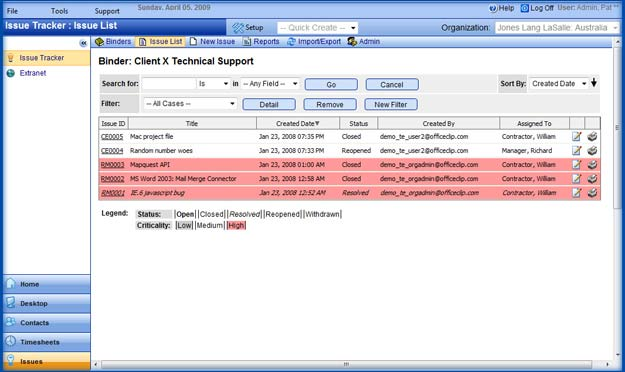This screenshot has height=372, width=625.
Task: Click the print icon for issue CE0005
Action: point(592,136)
